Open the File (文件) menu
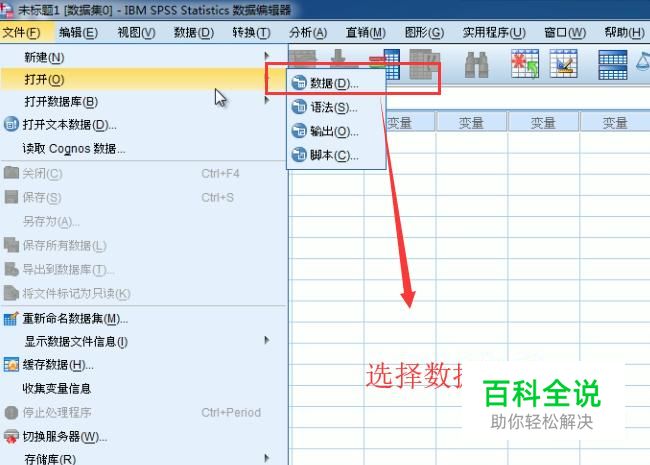The image size is (650, 465). pos(22,32)
